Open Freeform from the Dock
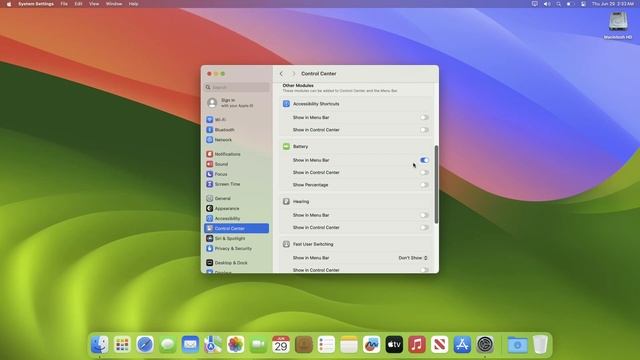640x360 pixels. click(x=371, y=344)
